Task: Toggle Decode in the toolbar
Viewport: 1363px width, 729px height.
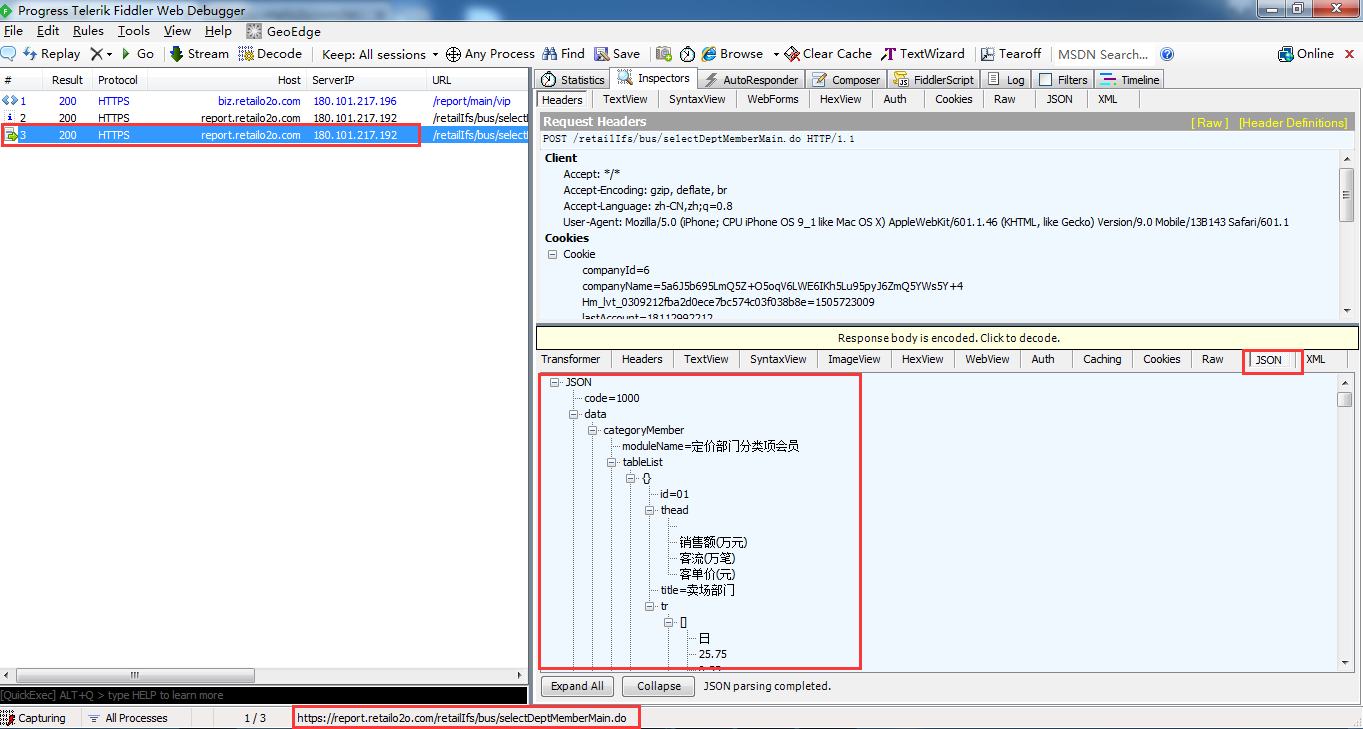Action: 270,54
